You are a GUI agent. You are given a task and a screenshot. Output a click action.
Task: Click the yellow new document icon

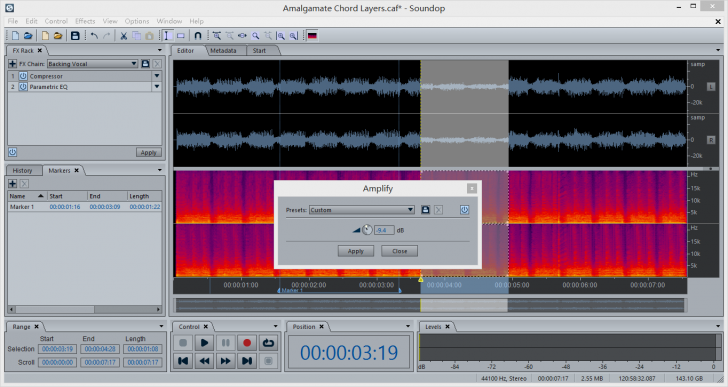click(x=45, y=36)
